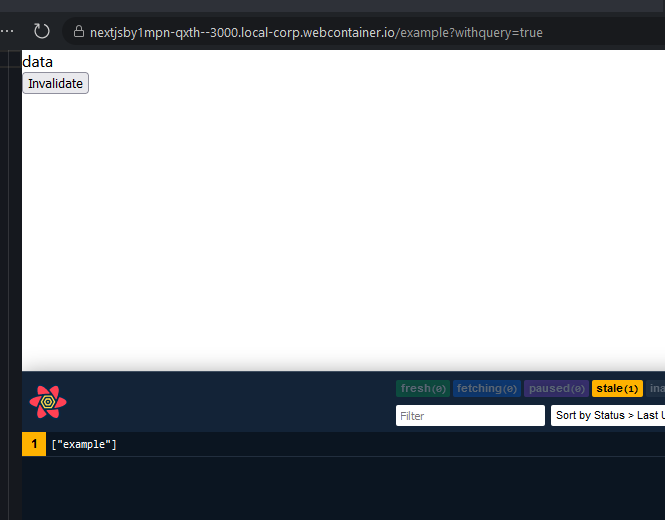665x520 pixels.
Task: Toggle the stale(1) status filter
Action: tap(617, 389)
